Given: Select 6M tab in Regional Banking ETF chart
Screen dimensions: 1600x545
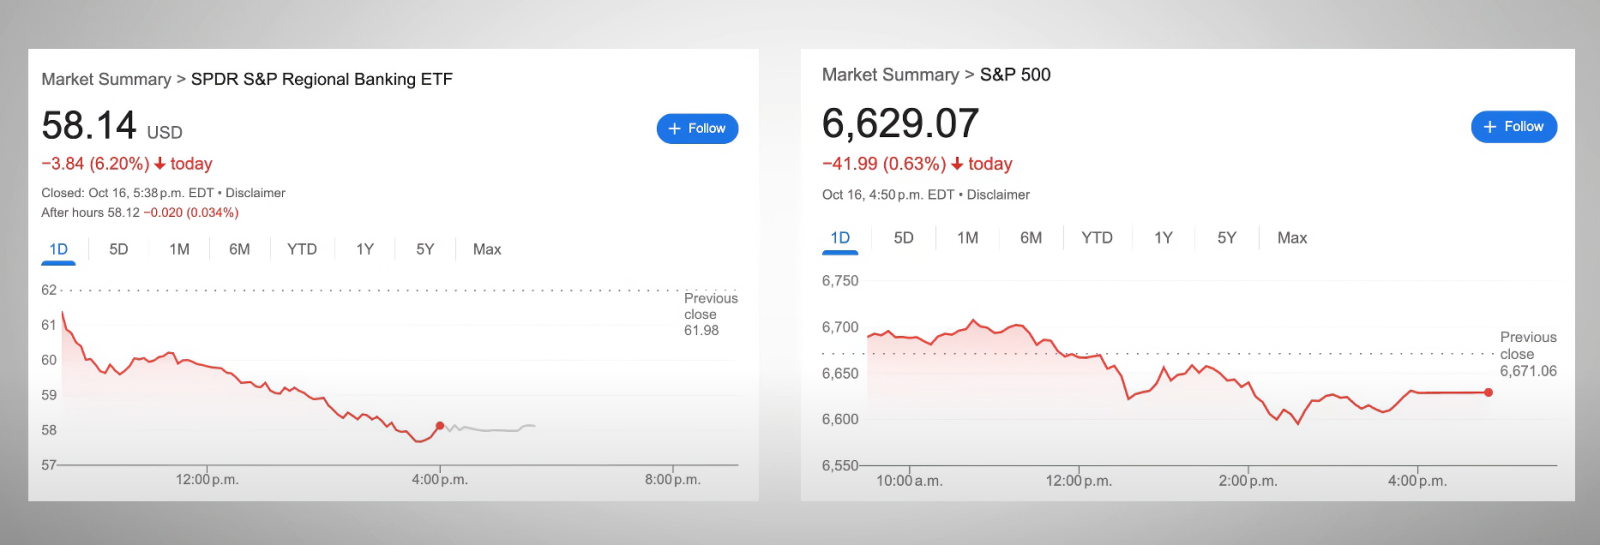Looking at the screenshot, I should tap(240, 249).
